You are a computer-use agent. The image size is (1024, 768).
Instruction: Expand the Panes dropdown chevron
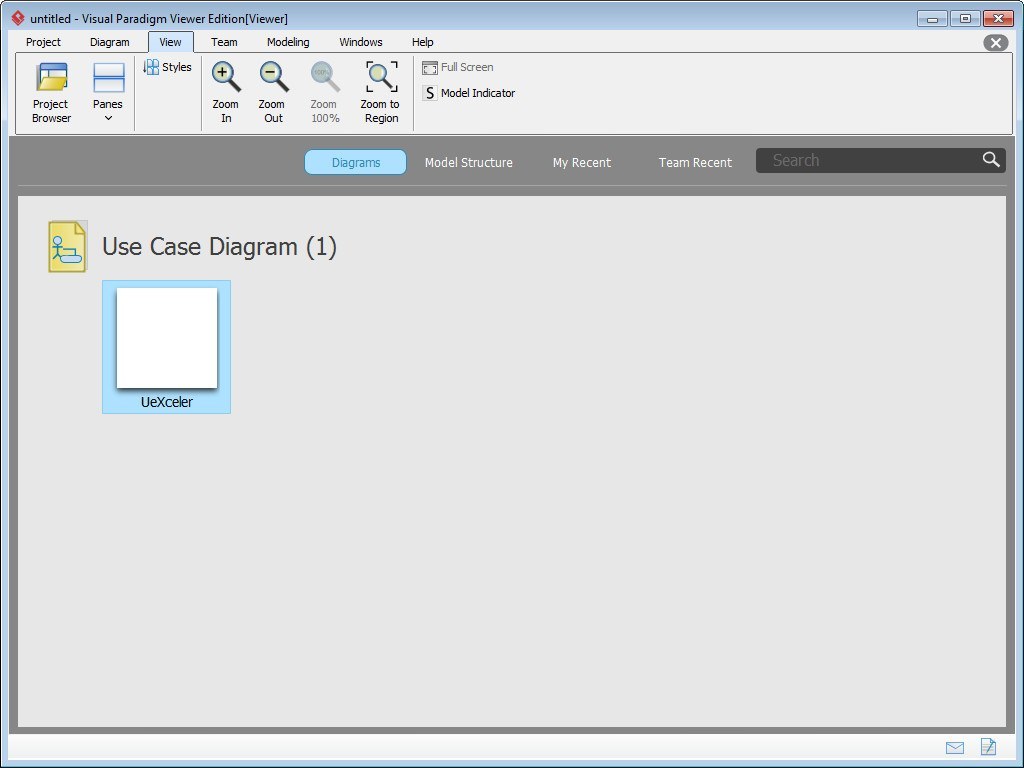pyautogui.click(x=108, y=118)
